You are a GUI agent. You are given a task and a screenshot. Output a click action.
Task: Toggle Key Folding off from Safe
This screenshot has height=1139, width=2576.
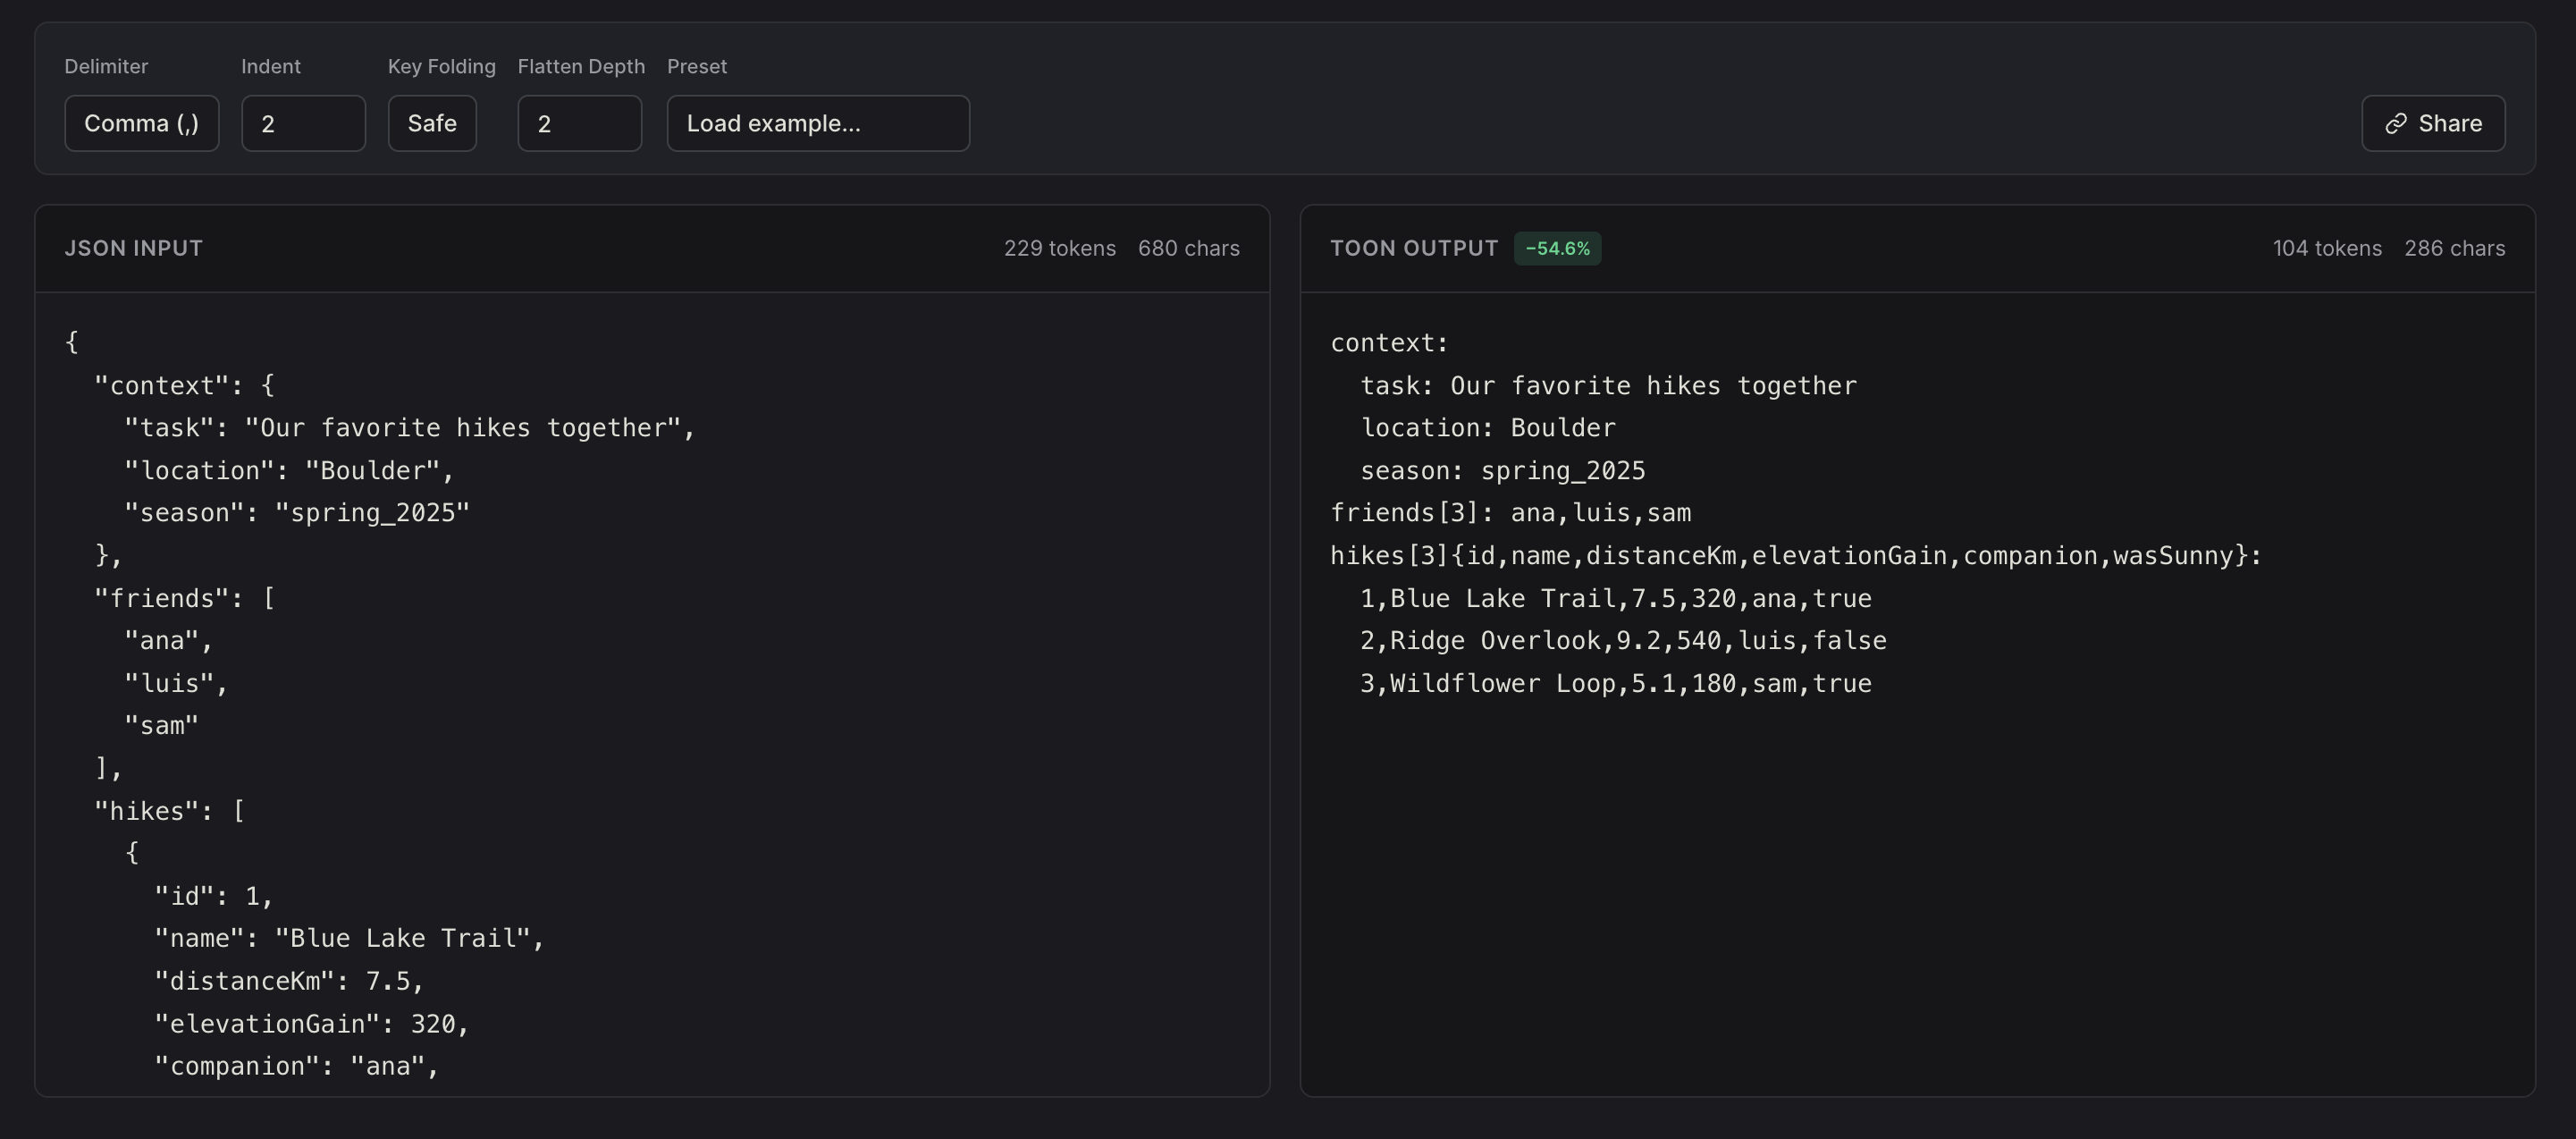click(x=431, y=123)
